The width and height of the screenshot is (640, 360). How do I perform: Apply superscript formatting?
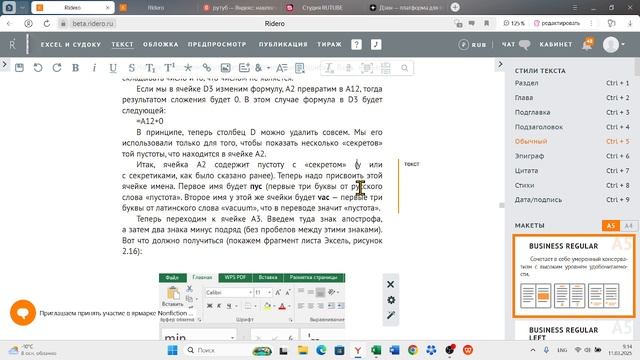[x=169, y=68]
